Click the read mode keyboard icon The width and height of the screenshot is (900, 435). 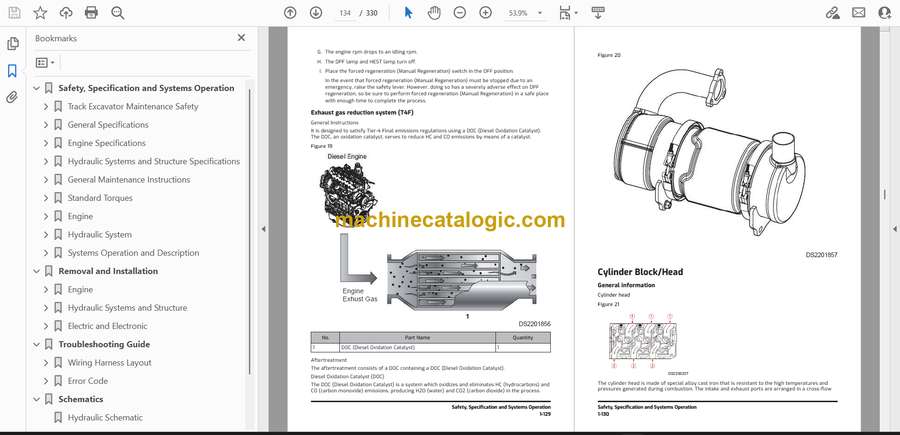point(598,13)
